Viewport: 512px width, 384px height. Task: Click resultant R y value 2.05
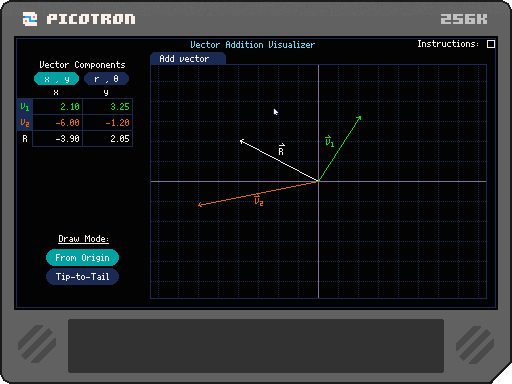point(108,139)
